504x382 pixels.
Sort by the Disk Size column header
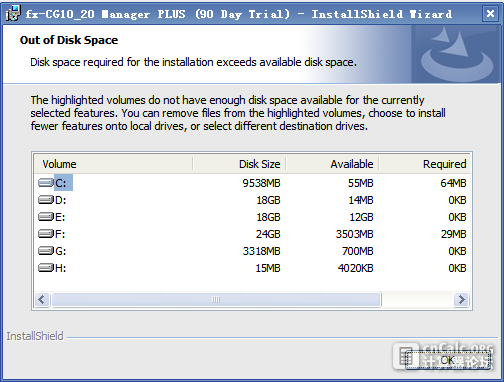pos(239,164)
